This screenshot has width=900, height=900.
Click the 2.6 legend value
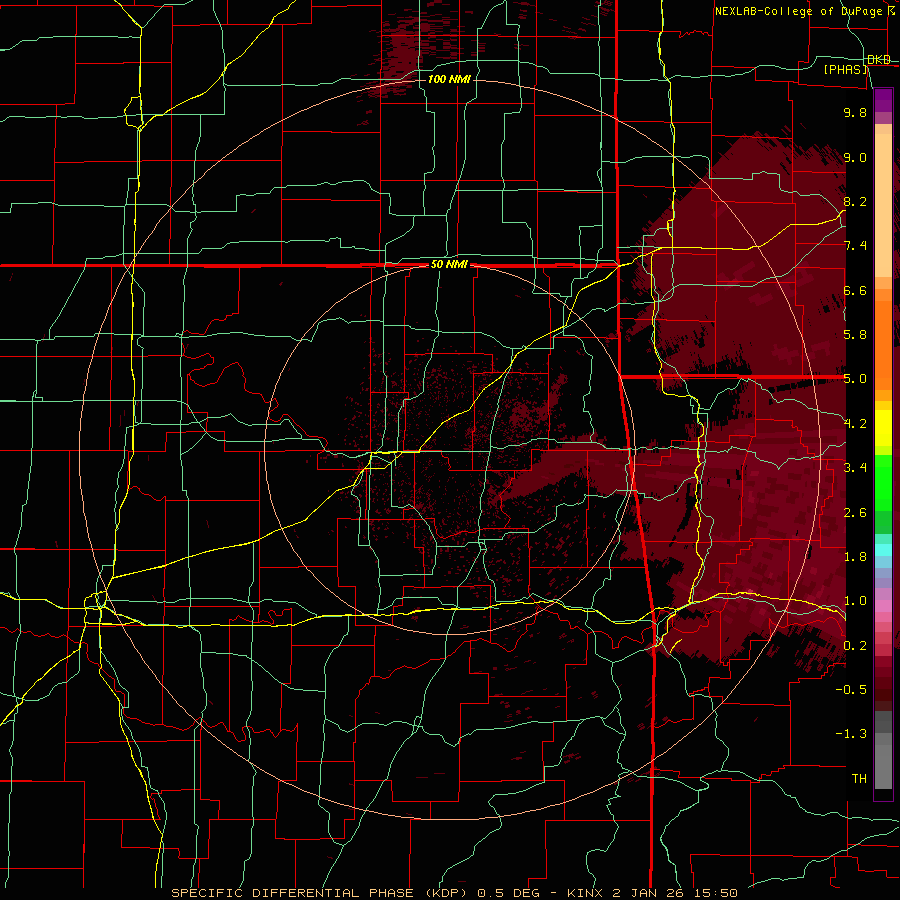tap(855, 513)
